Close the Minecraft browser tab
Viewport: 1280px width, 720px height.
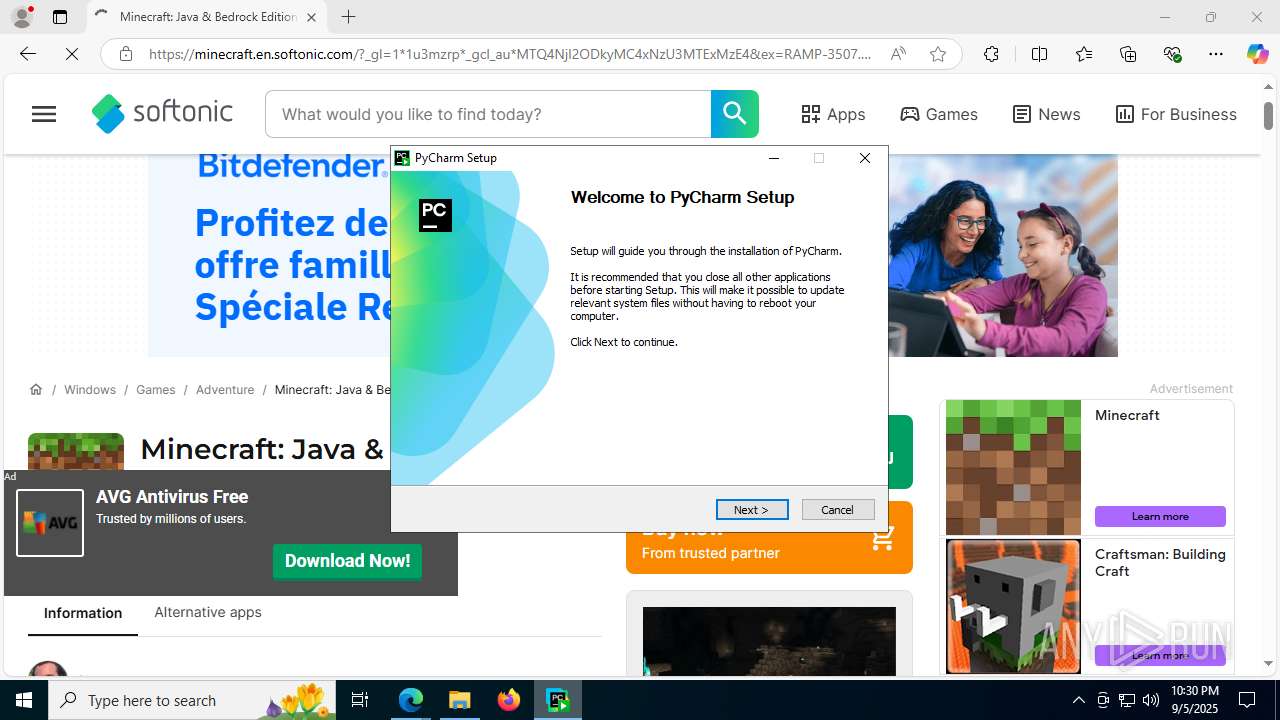click(311, 17)
